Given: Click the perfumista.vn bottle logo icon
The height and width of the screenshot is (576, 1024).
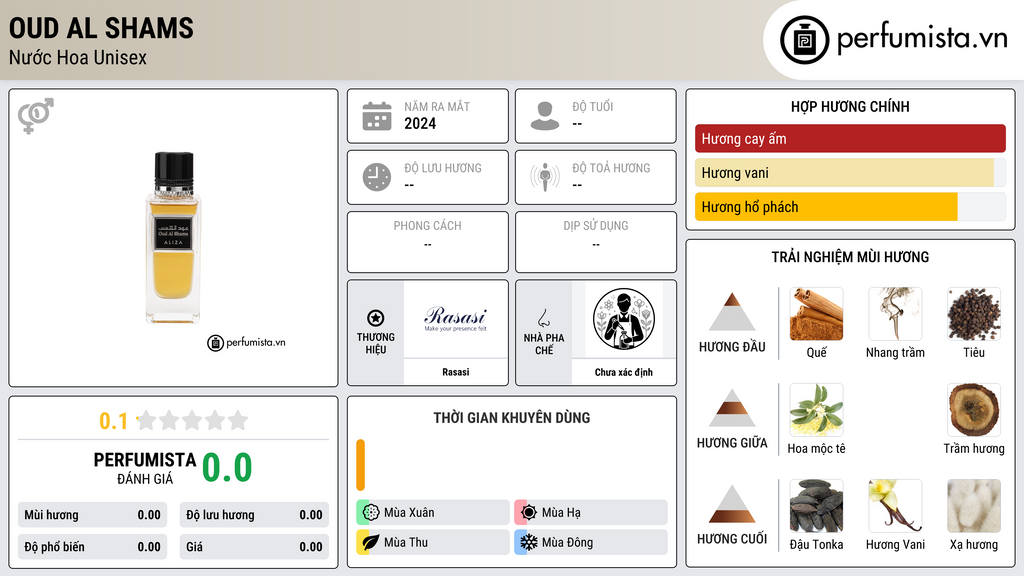Looking at the screenshot, I should click(x=804, y=40).
